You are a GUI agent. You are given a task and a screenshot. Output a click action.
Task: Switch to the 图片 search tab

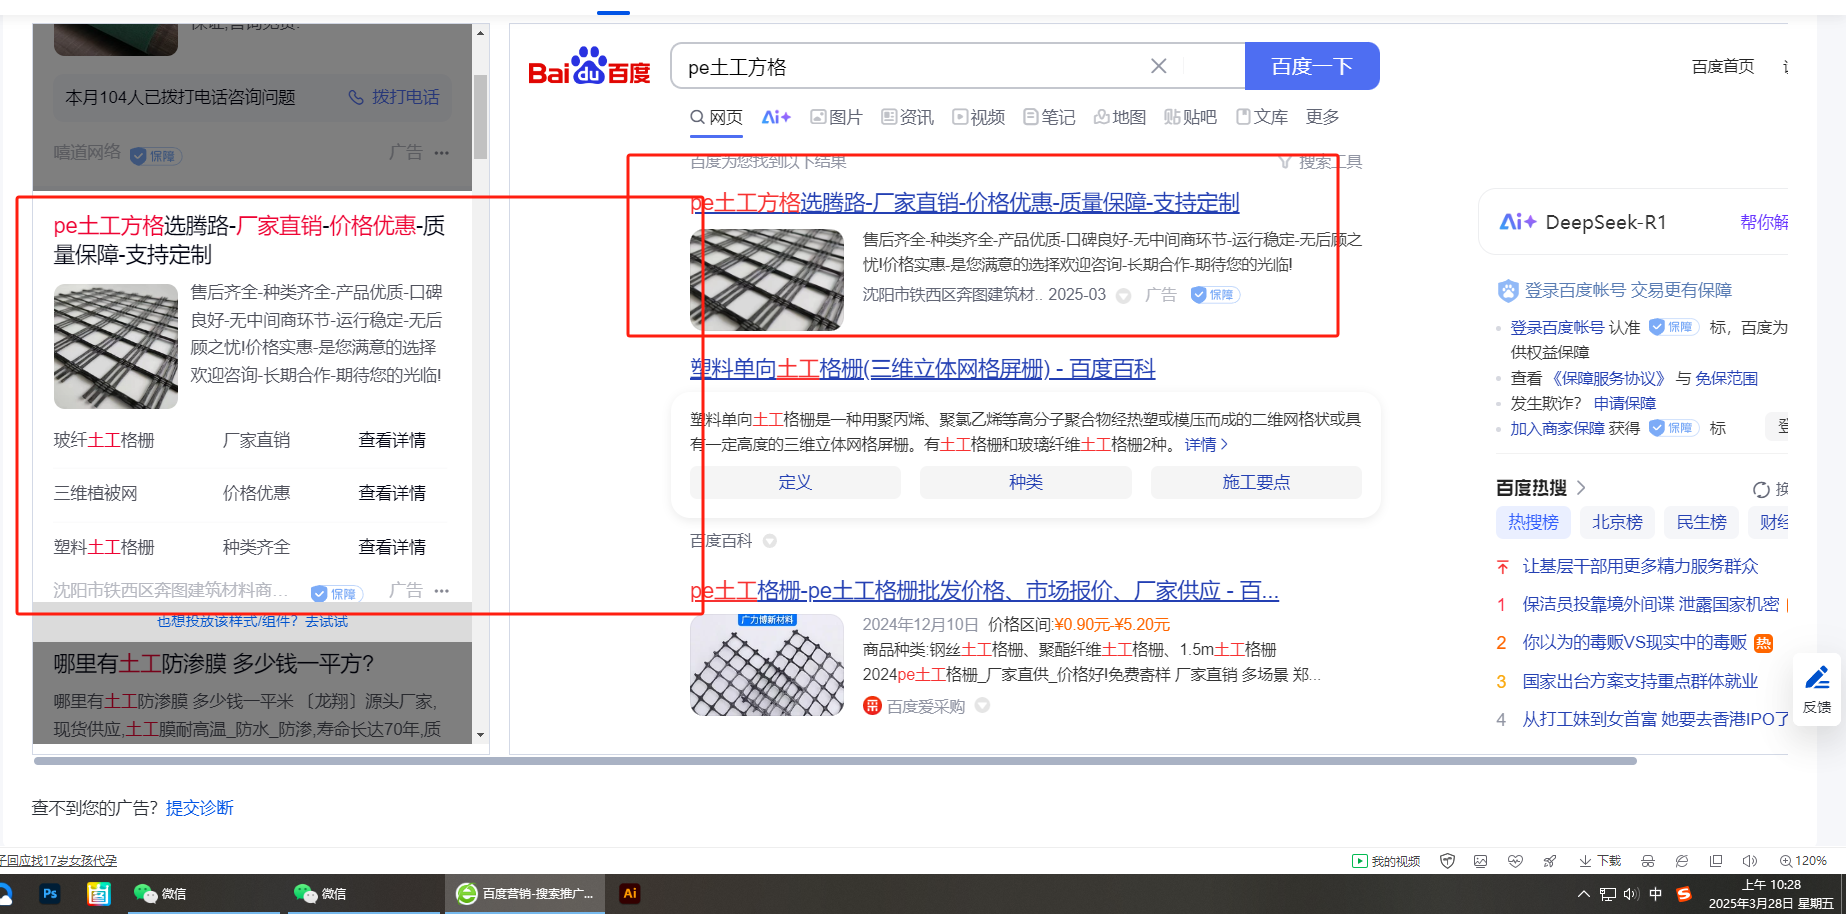tap(836, 117)
